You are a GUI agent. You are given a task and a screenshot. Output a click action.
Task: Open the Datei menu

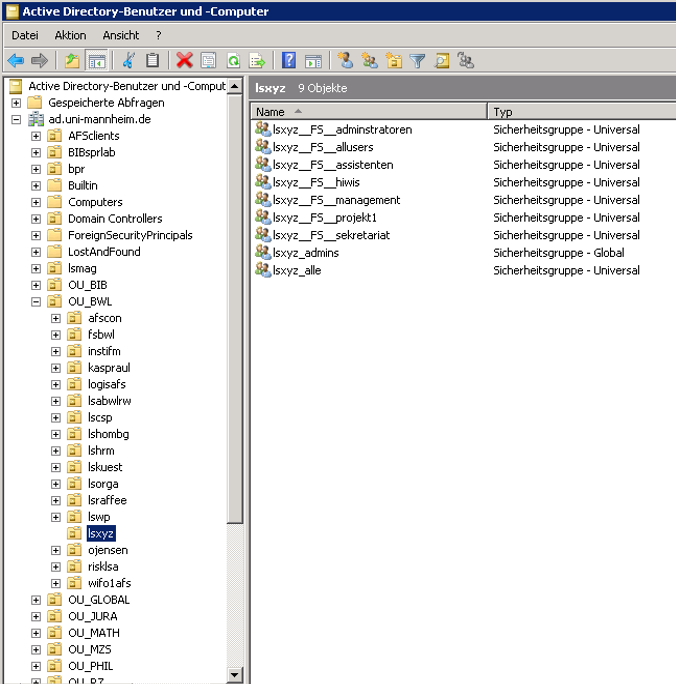pos(25,35)
